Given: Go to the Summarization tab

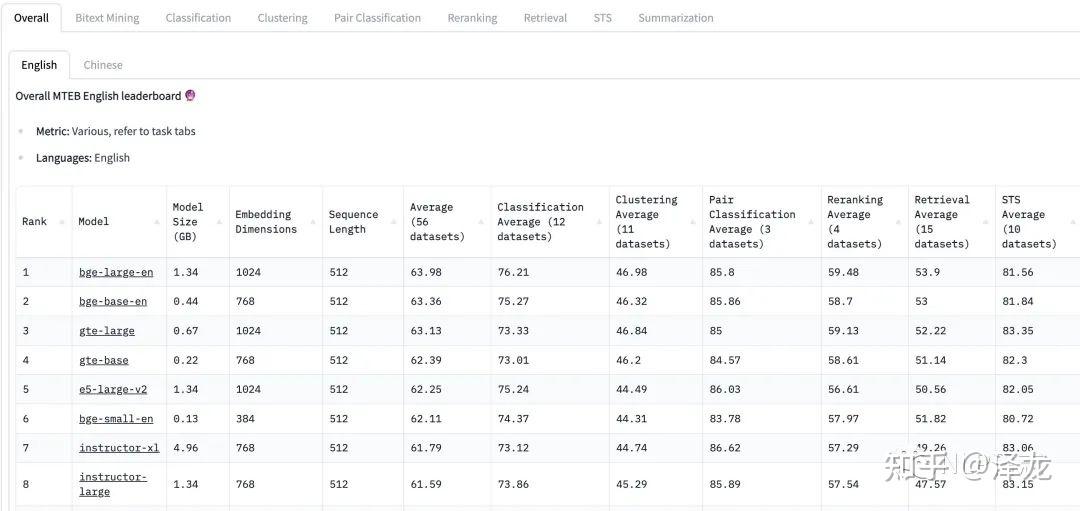Looking at the screenshot, I should tap(676, 18).
